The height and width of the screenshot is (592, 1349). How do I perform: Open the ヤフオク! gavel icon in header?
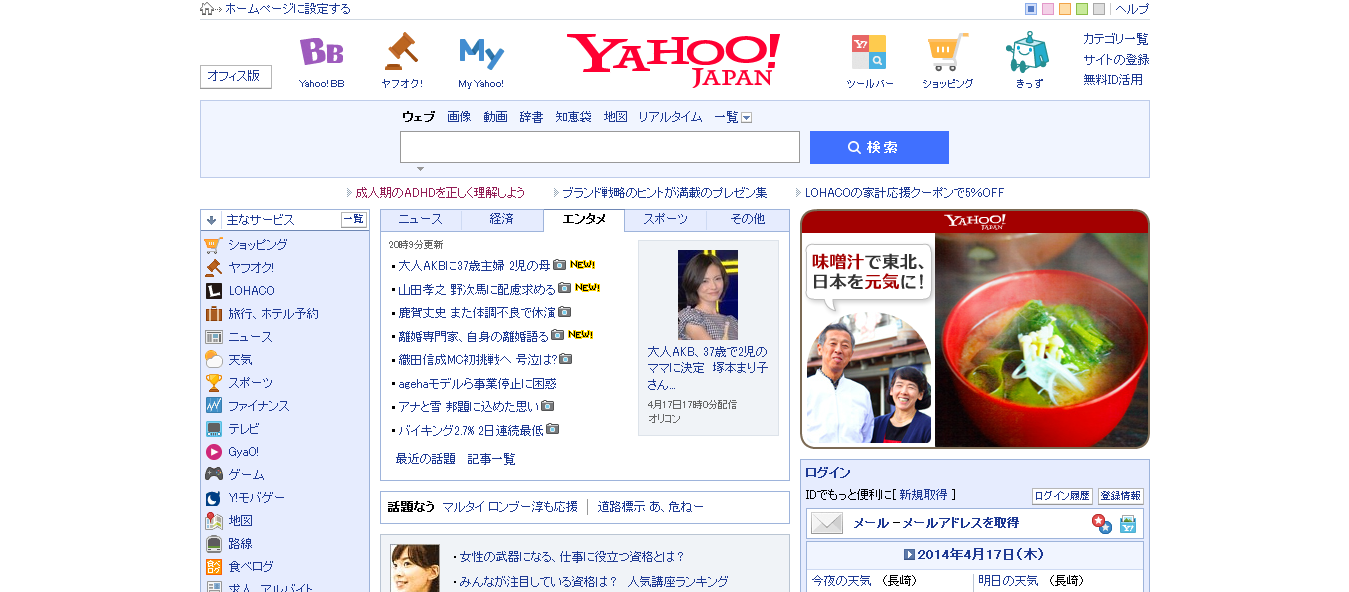click(x=401, y=51)
